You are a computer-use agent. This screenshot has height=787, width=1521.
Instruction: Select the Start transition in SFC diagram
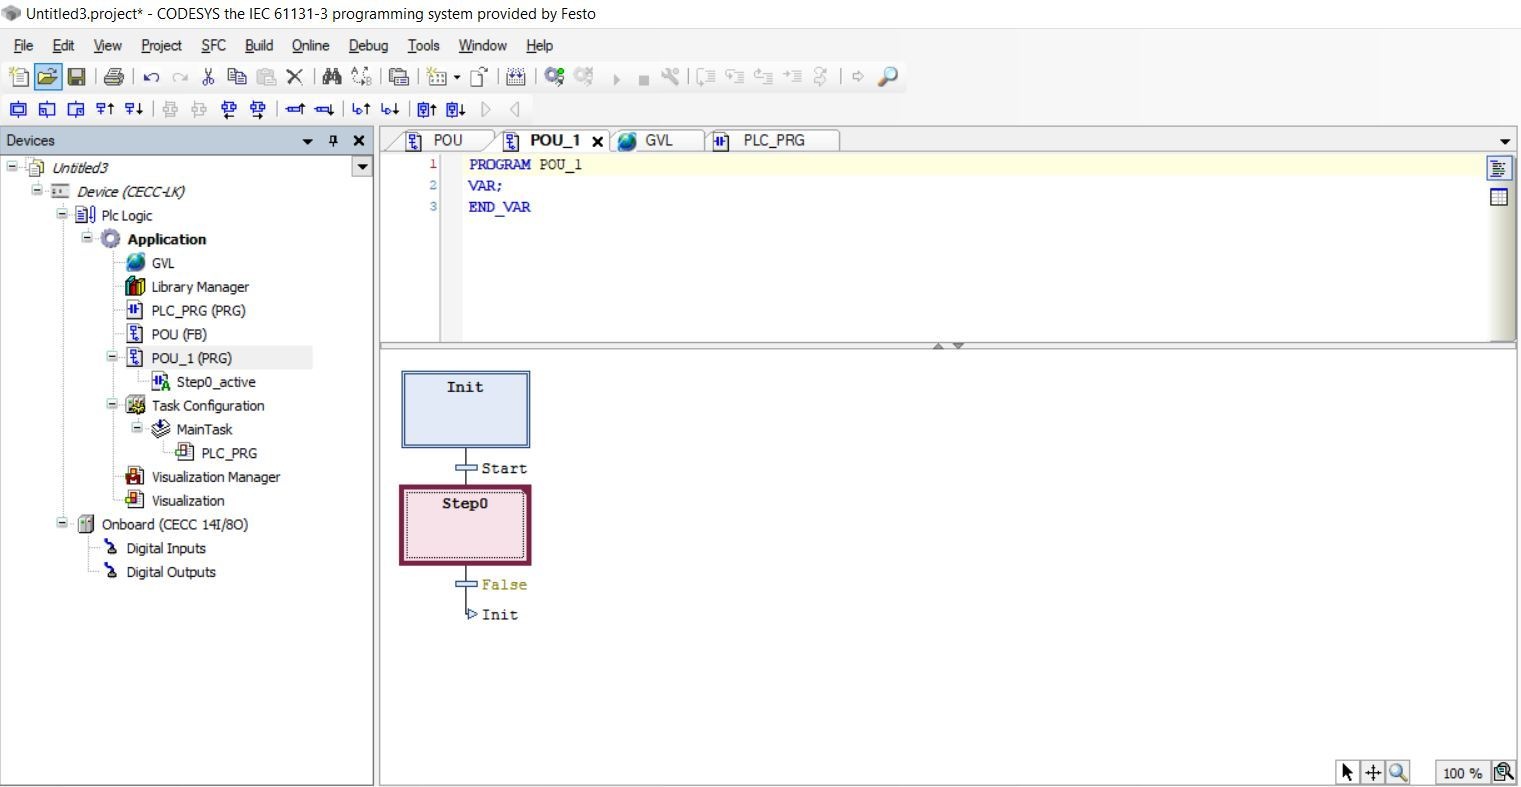coord(466,468)
